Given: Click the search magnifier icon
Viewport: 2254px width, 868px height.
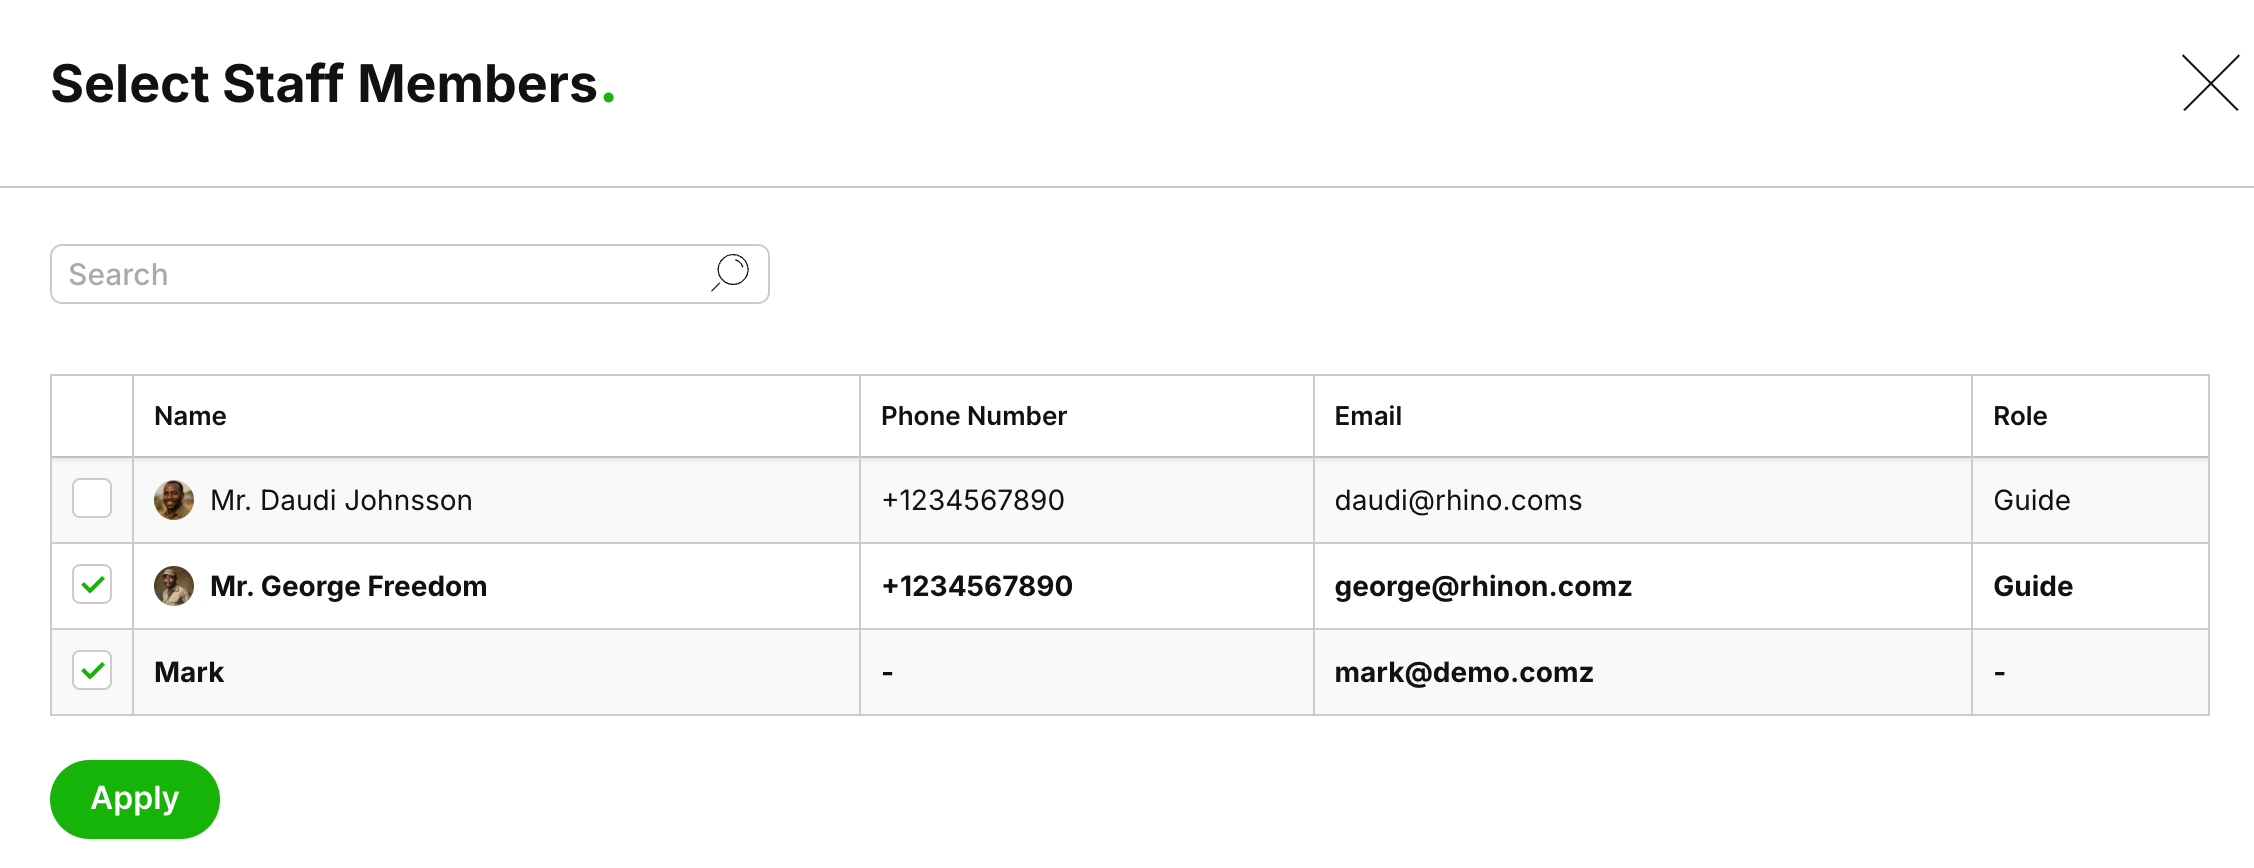Looking at the screenshot, I should pos(731,272).
